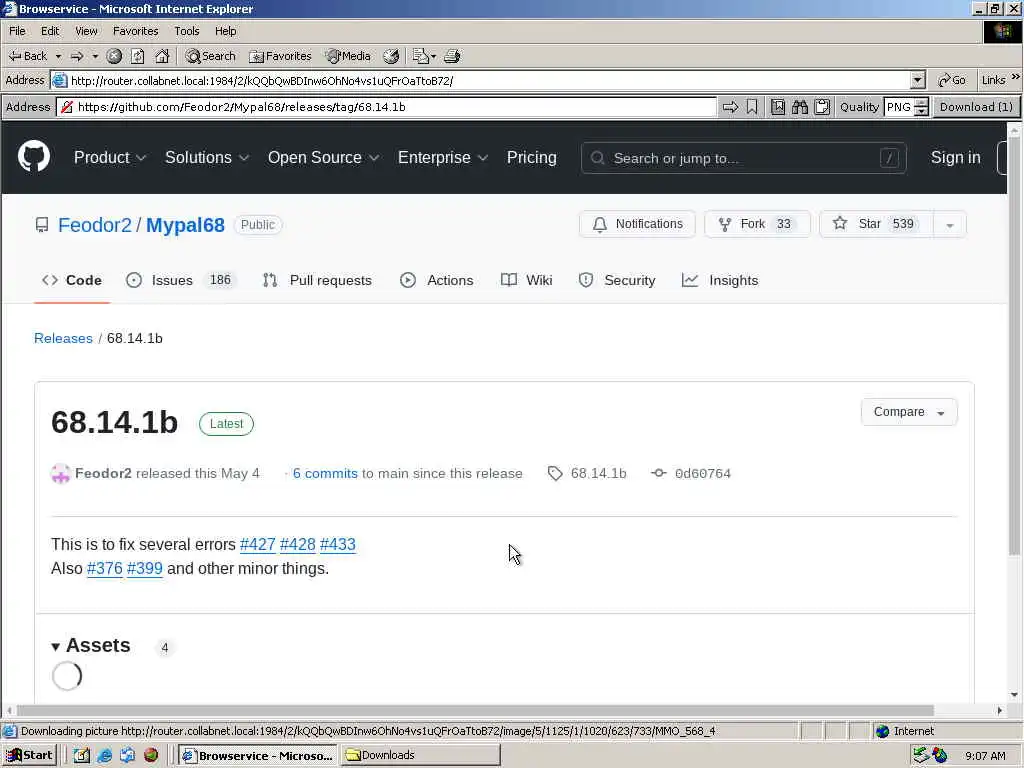
Task: Click the Sign in link
Action: point(955,157)
